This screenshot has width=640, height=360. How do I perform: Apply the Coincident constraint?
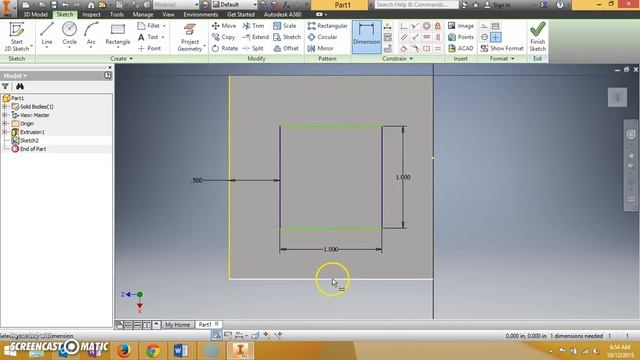(404, 26)
